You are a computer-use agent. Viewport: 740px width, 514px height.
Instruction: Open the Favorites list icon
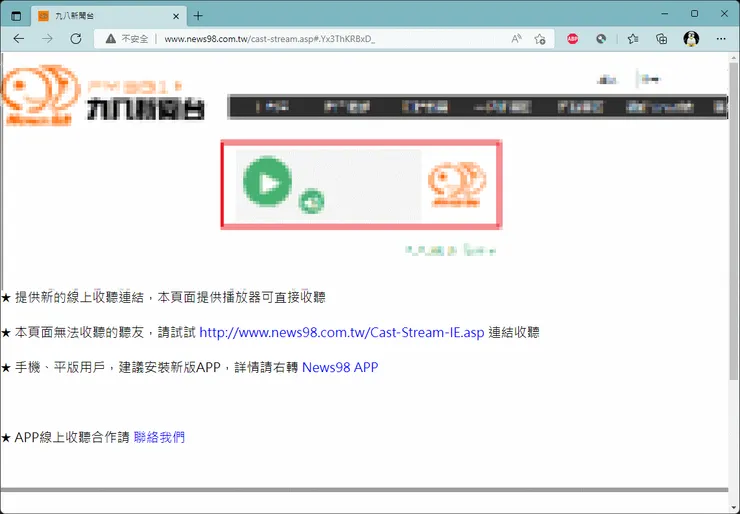633,39
